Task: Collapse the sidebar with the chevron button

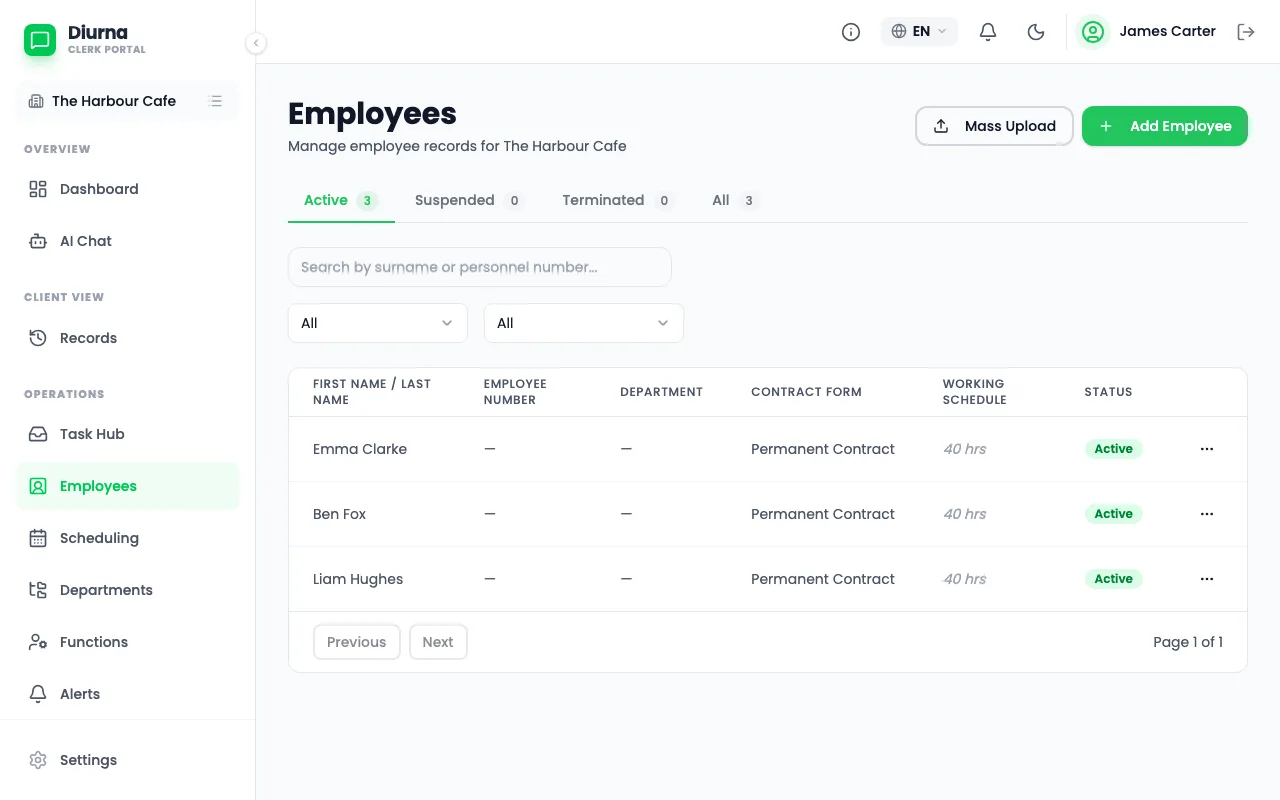Action: click(x=256, y=43)
